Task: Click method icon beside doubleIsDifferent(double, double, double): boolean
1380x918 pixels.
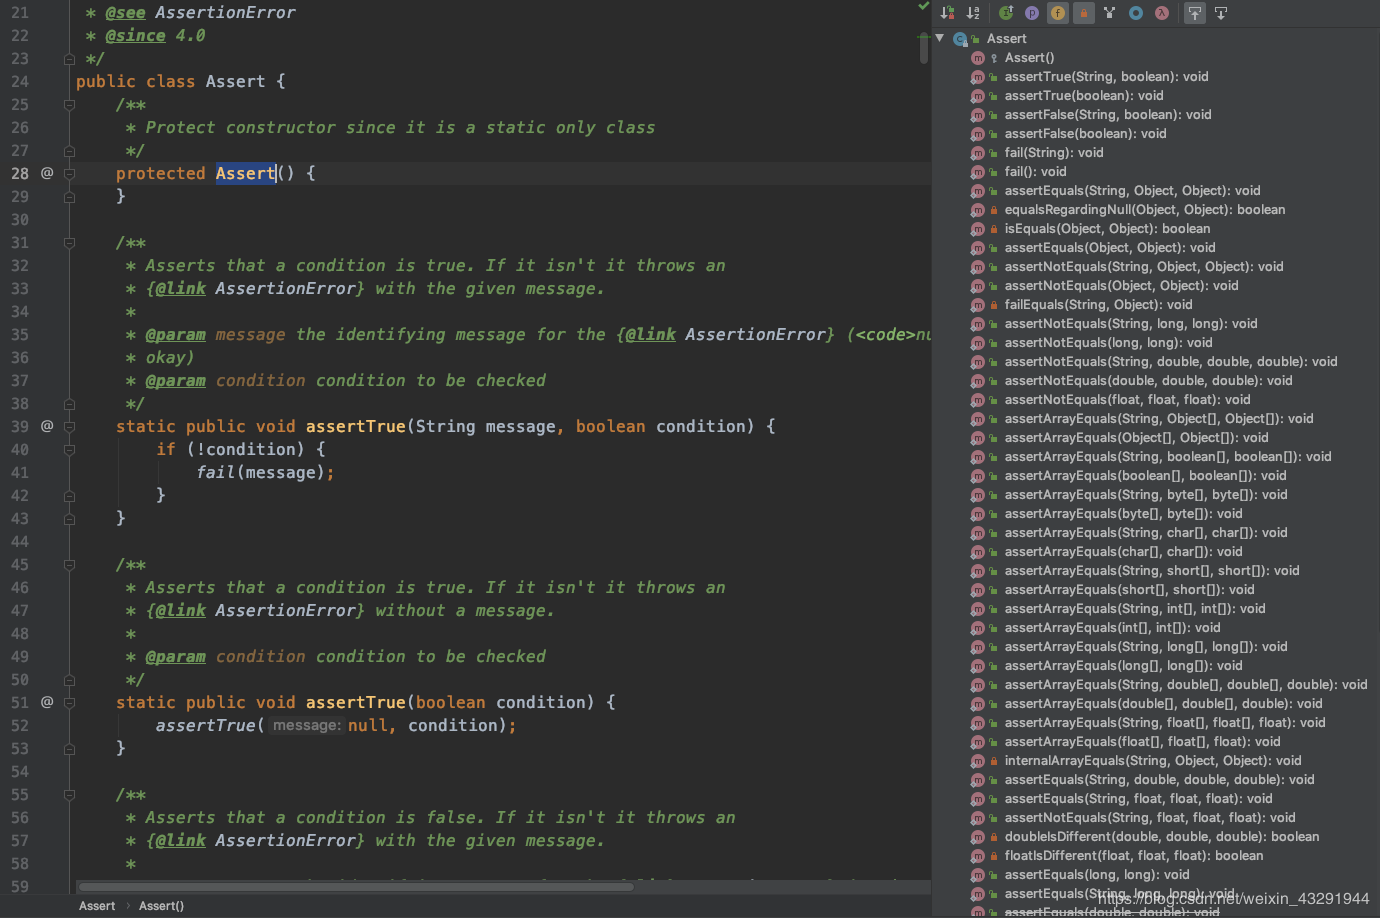Action: pos(978,837)
